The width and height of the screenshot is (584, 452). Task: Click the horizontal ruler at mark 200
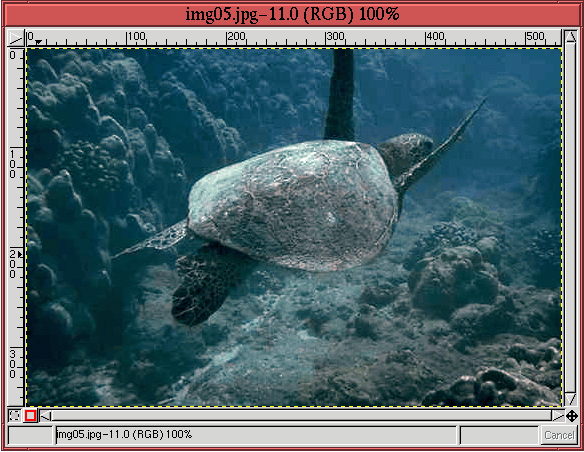(236, 37)
